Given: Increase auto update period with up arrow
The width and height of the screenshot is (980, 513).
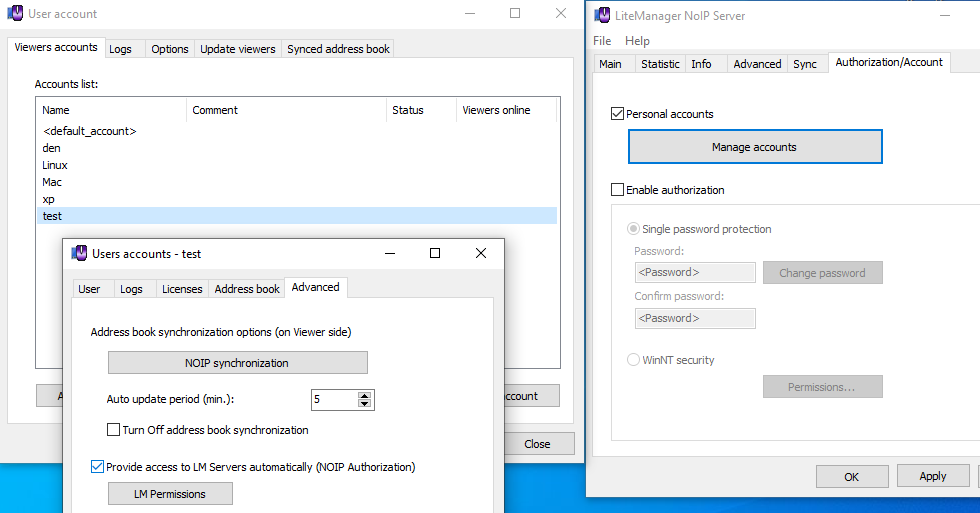Looking at the screenshot, I should coord(364,396).
